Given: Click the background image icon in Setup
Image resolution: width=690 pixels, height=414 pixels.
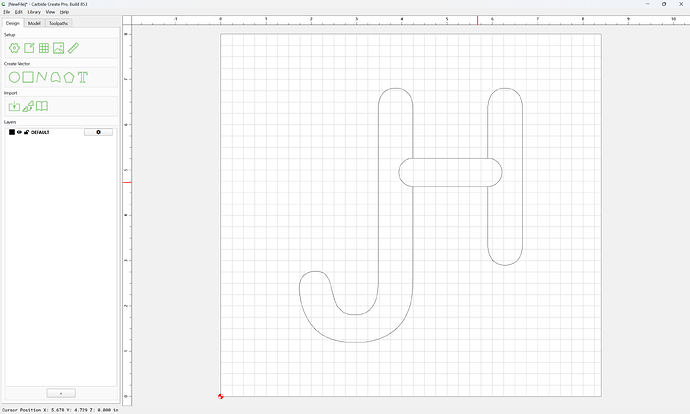Looking at the screenshot, I should point(59,48).
